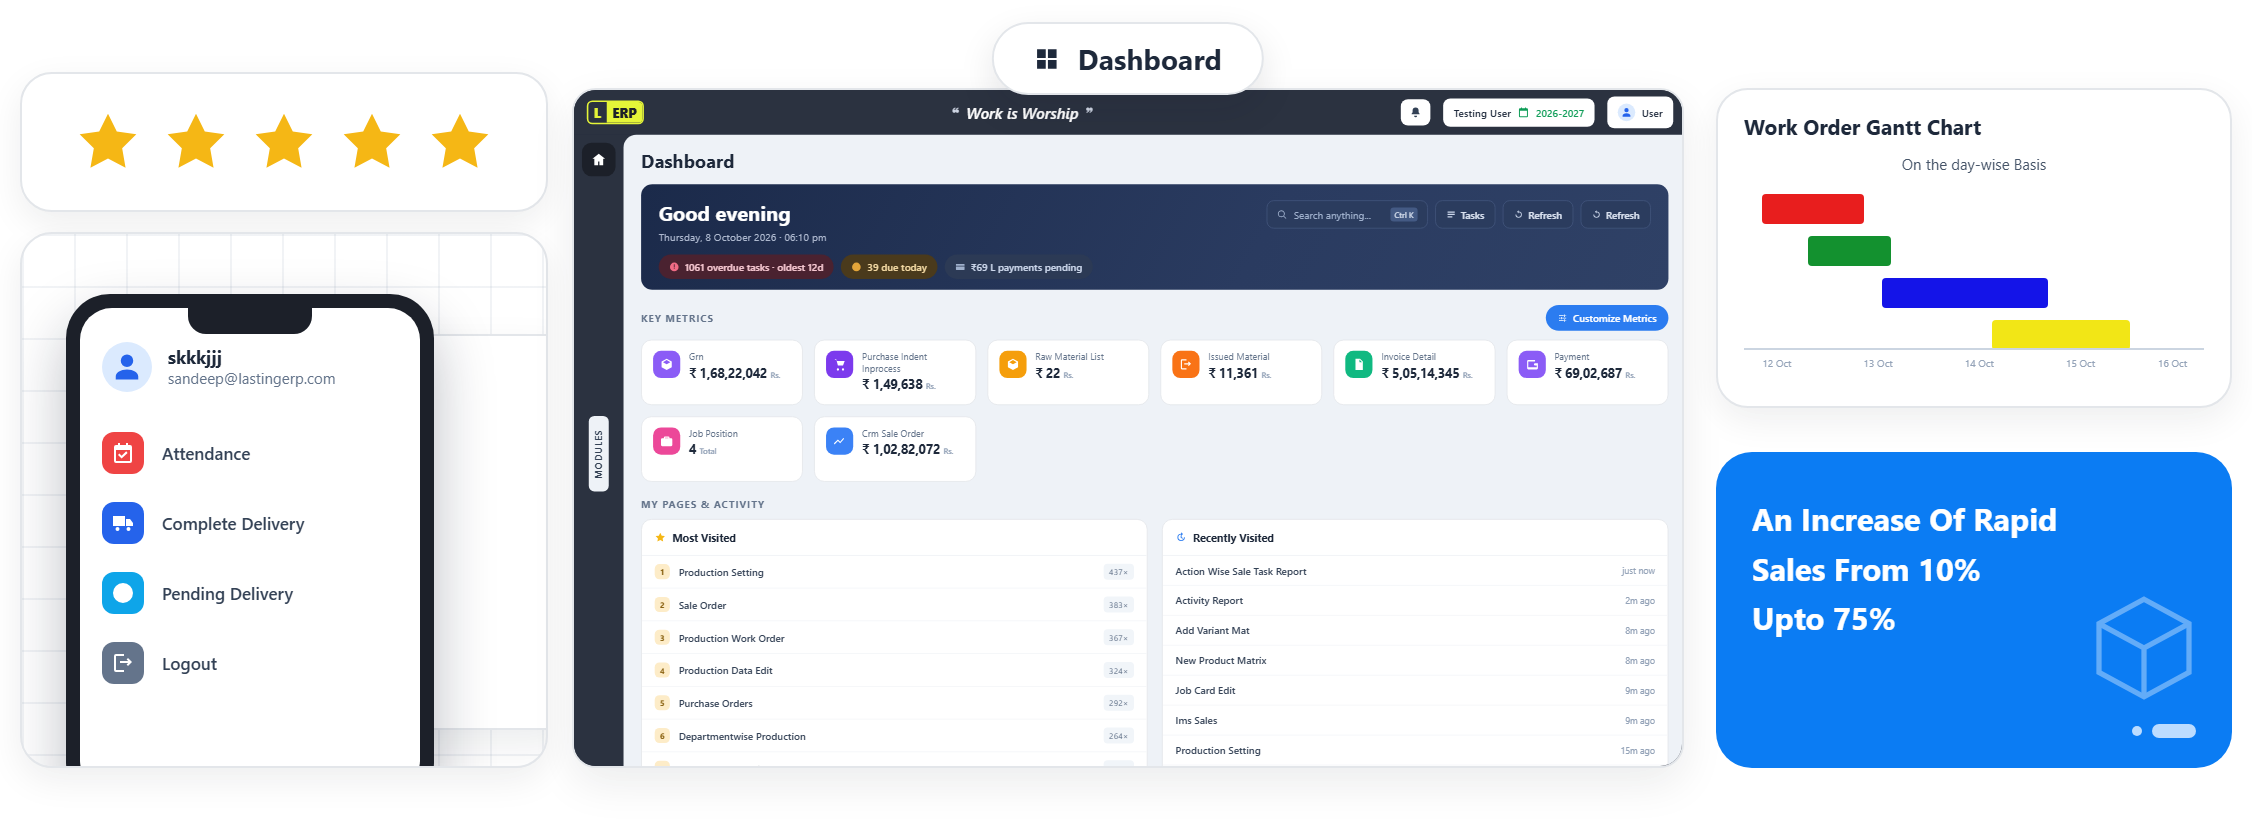The width and height of the screenshot is (2252, 840).
Task: Click the Payment metric icon
Action: tap(1532, 365)
